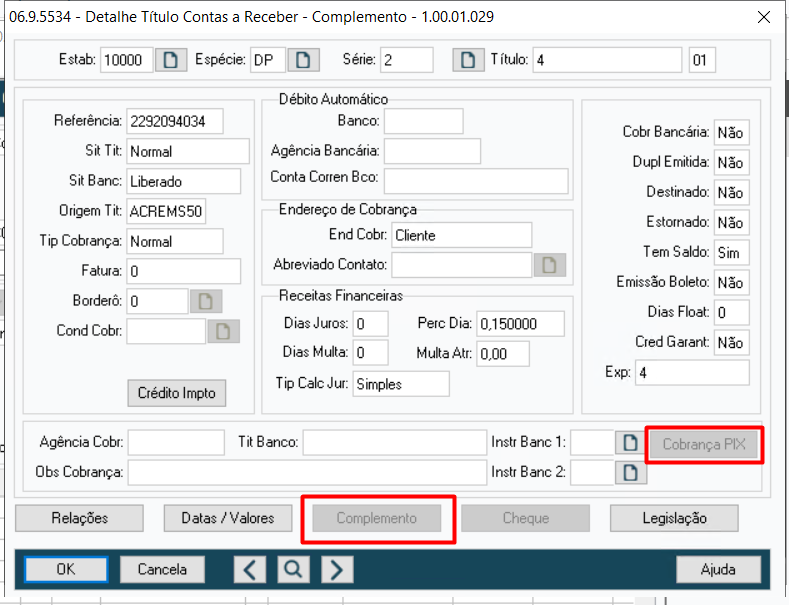Click the Multa Atr field

click(x=503, y=354)
